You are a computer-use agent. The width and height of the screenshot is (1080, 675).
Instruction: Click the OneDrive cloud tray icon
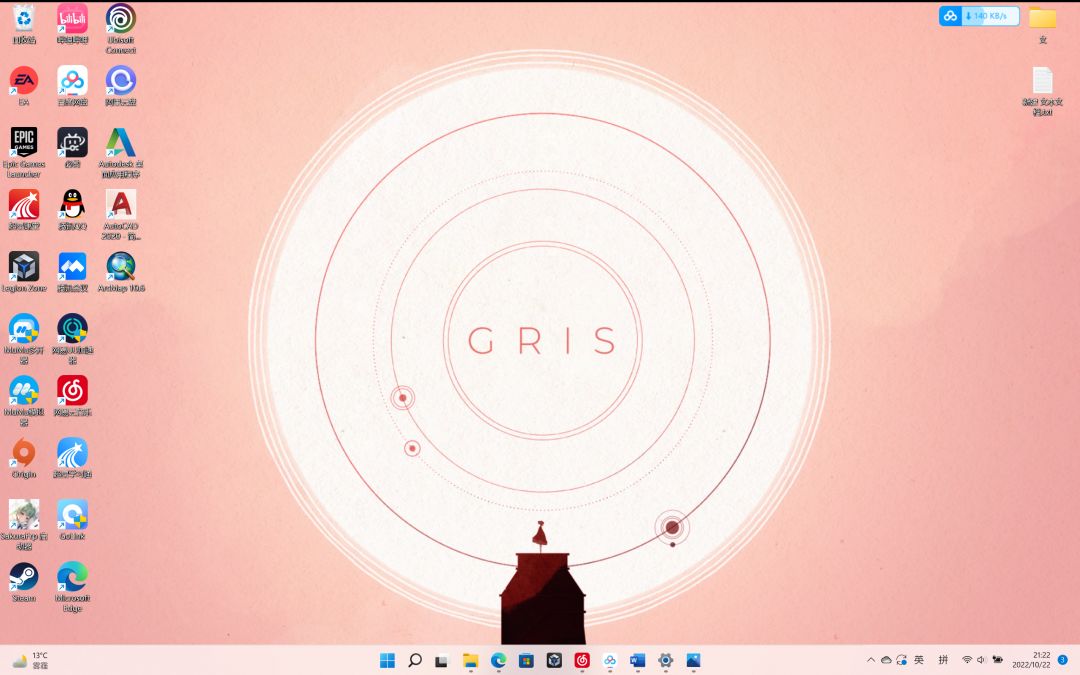886,660
